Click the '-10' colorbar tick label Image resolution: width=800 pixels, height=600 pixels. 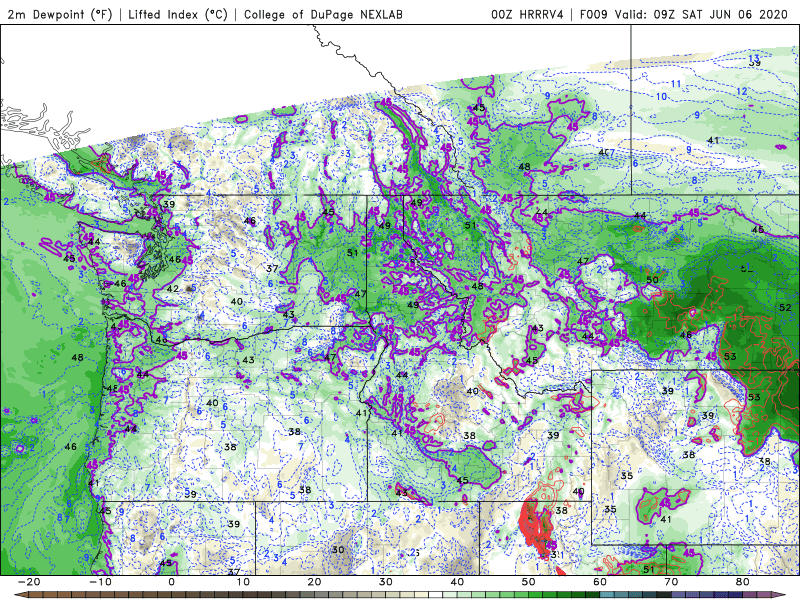coord(100,582)
